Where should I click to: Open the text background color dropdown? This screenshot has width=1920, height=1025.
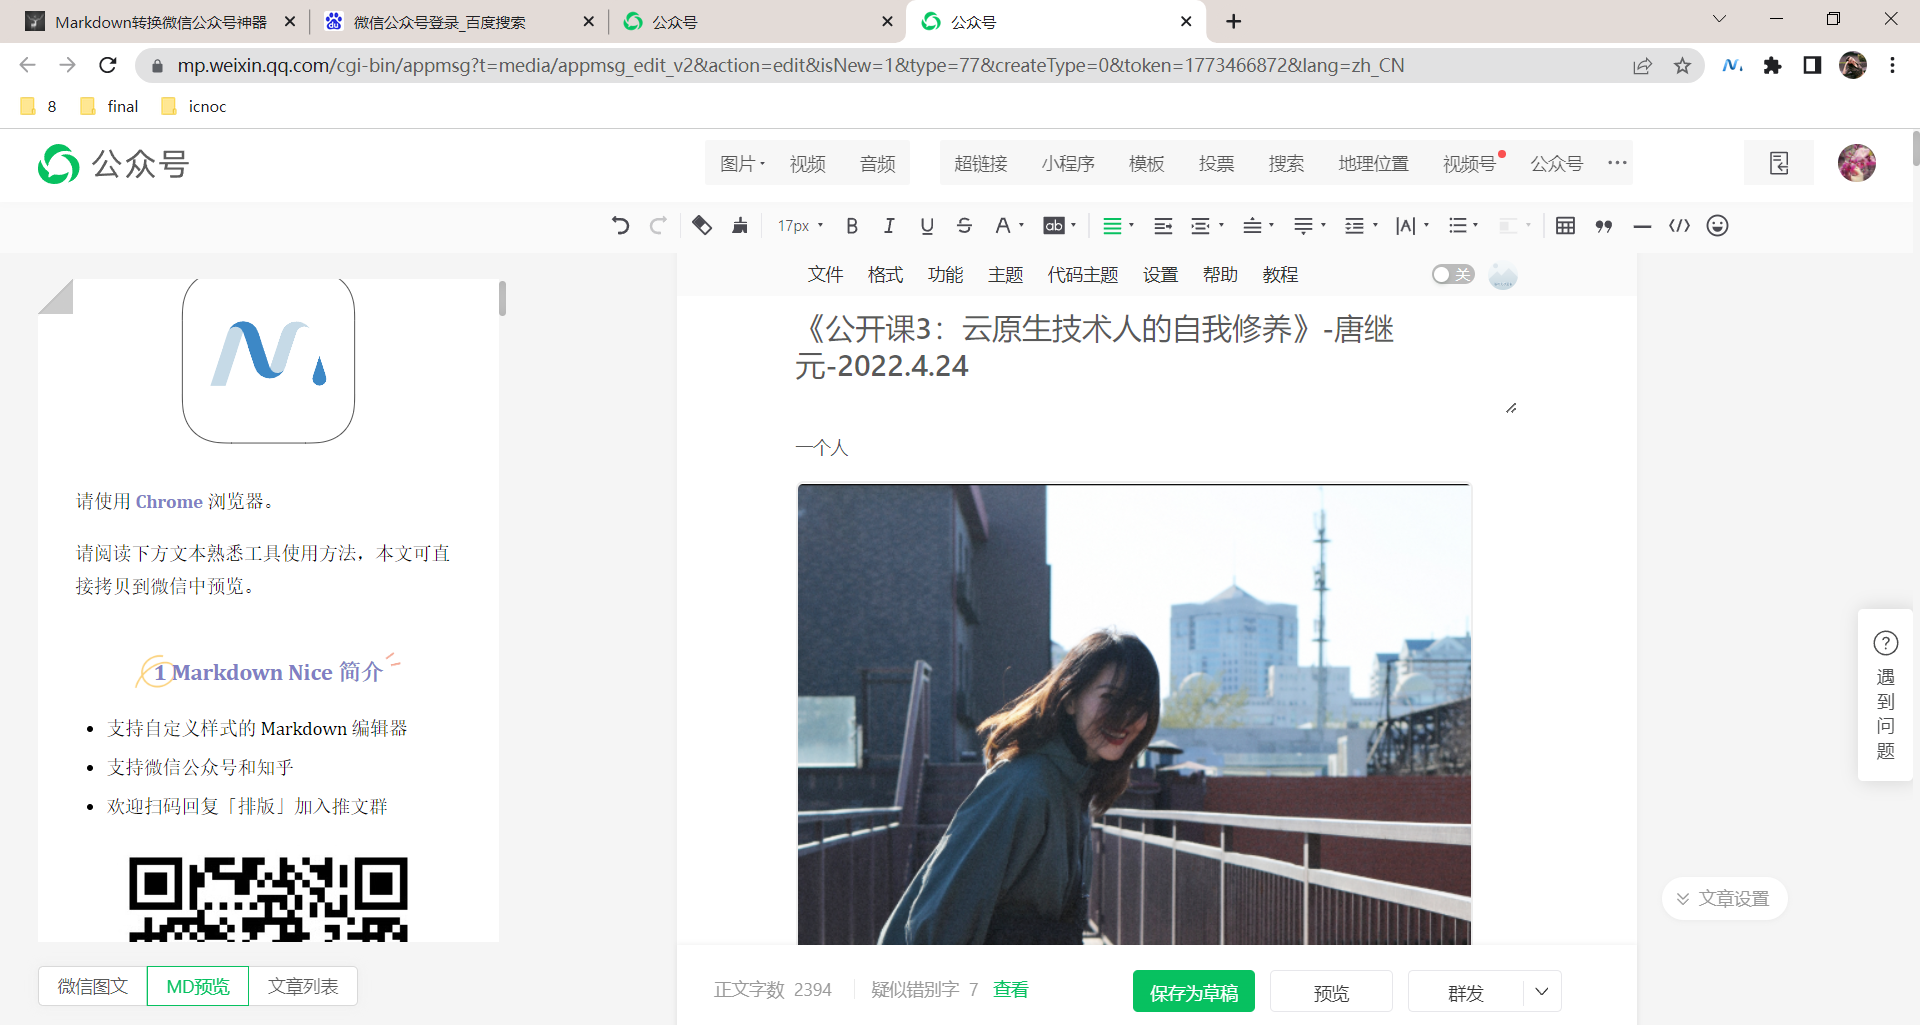pyautogui.click(x=1059, y=226)
